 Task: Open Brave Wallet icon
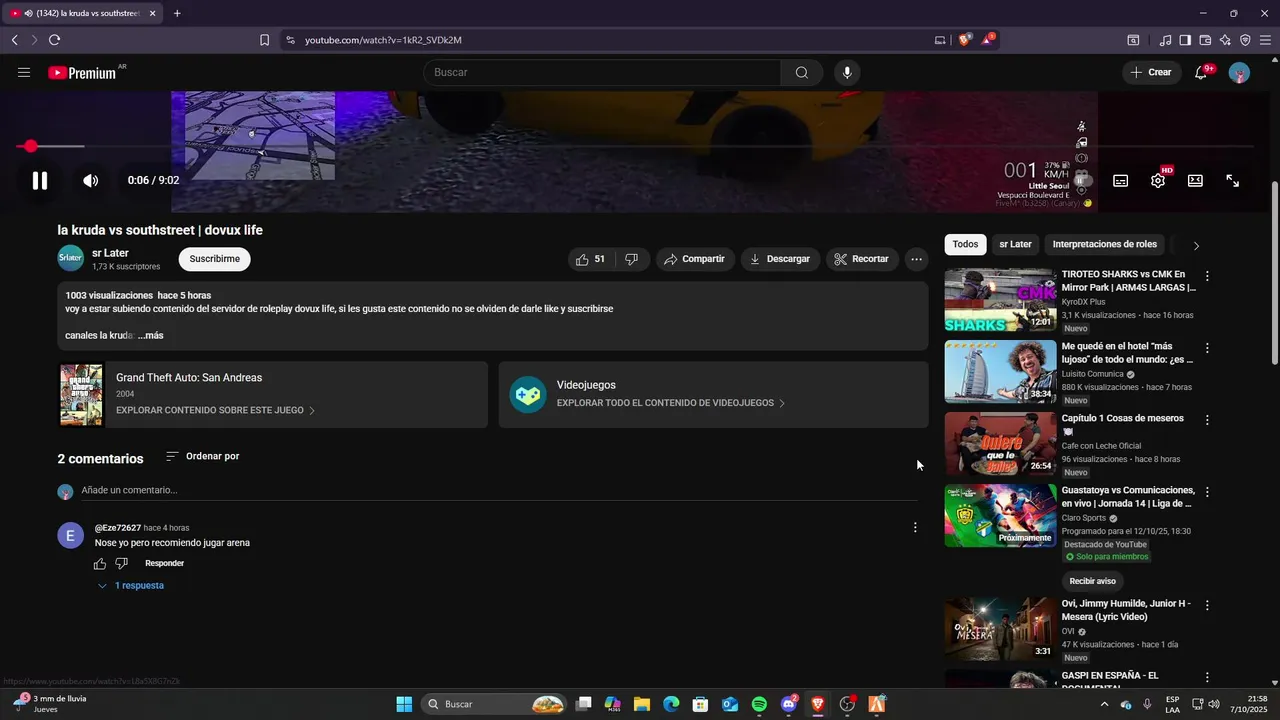pyautogui.click(x=1205, y=40)
